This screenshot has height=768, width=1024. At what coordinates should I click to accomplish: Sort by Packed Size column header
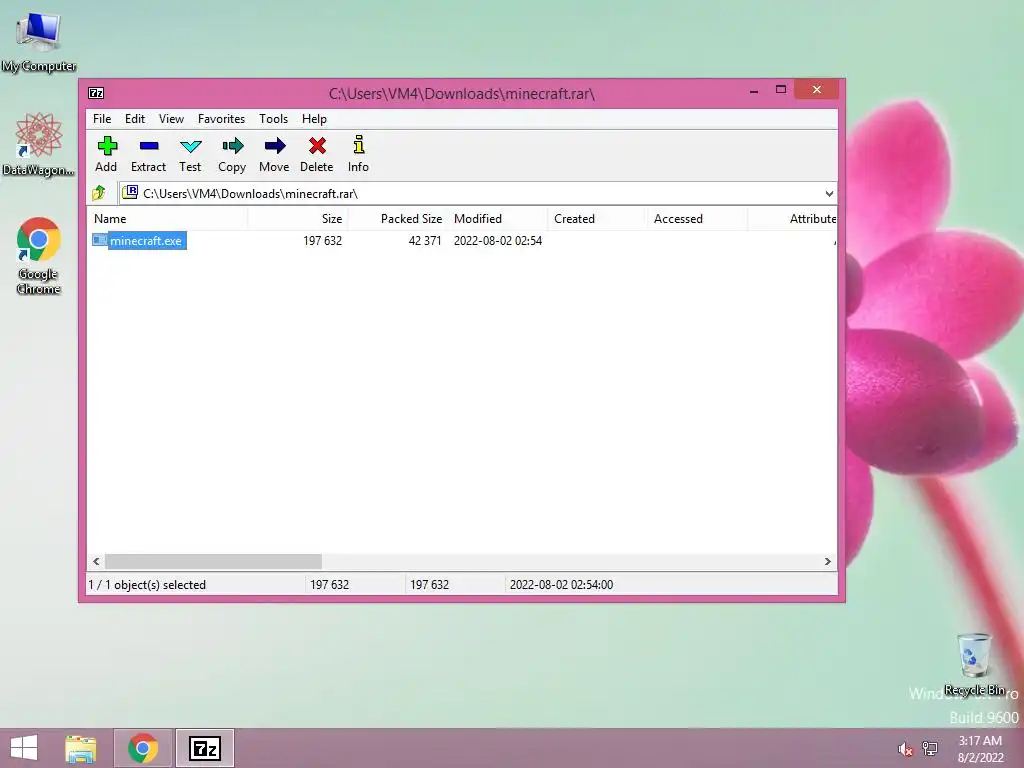pyautogui.click(x=397, y=219)
